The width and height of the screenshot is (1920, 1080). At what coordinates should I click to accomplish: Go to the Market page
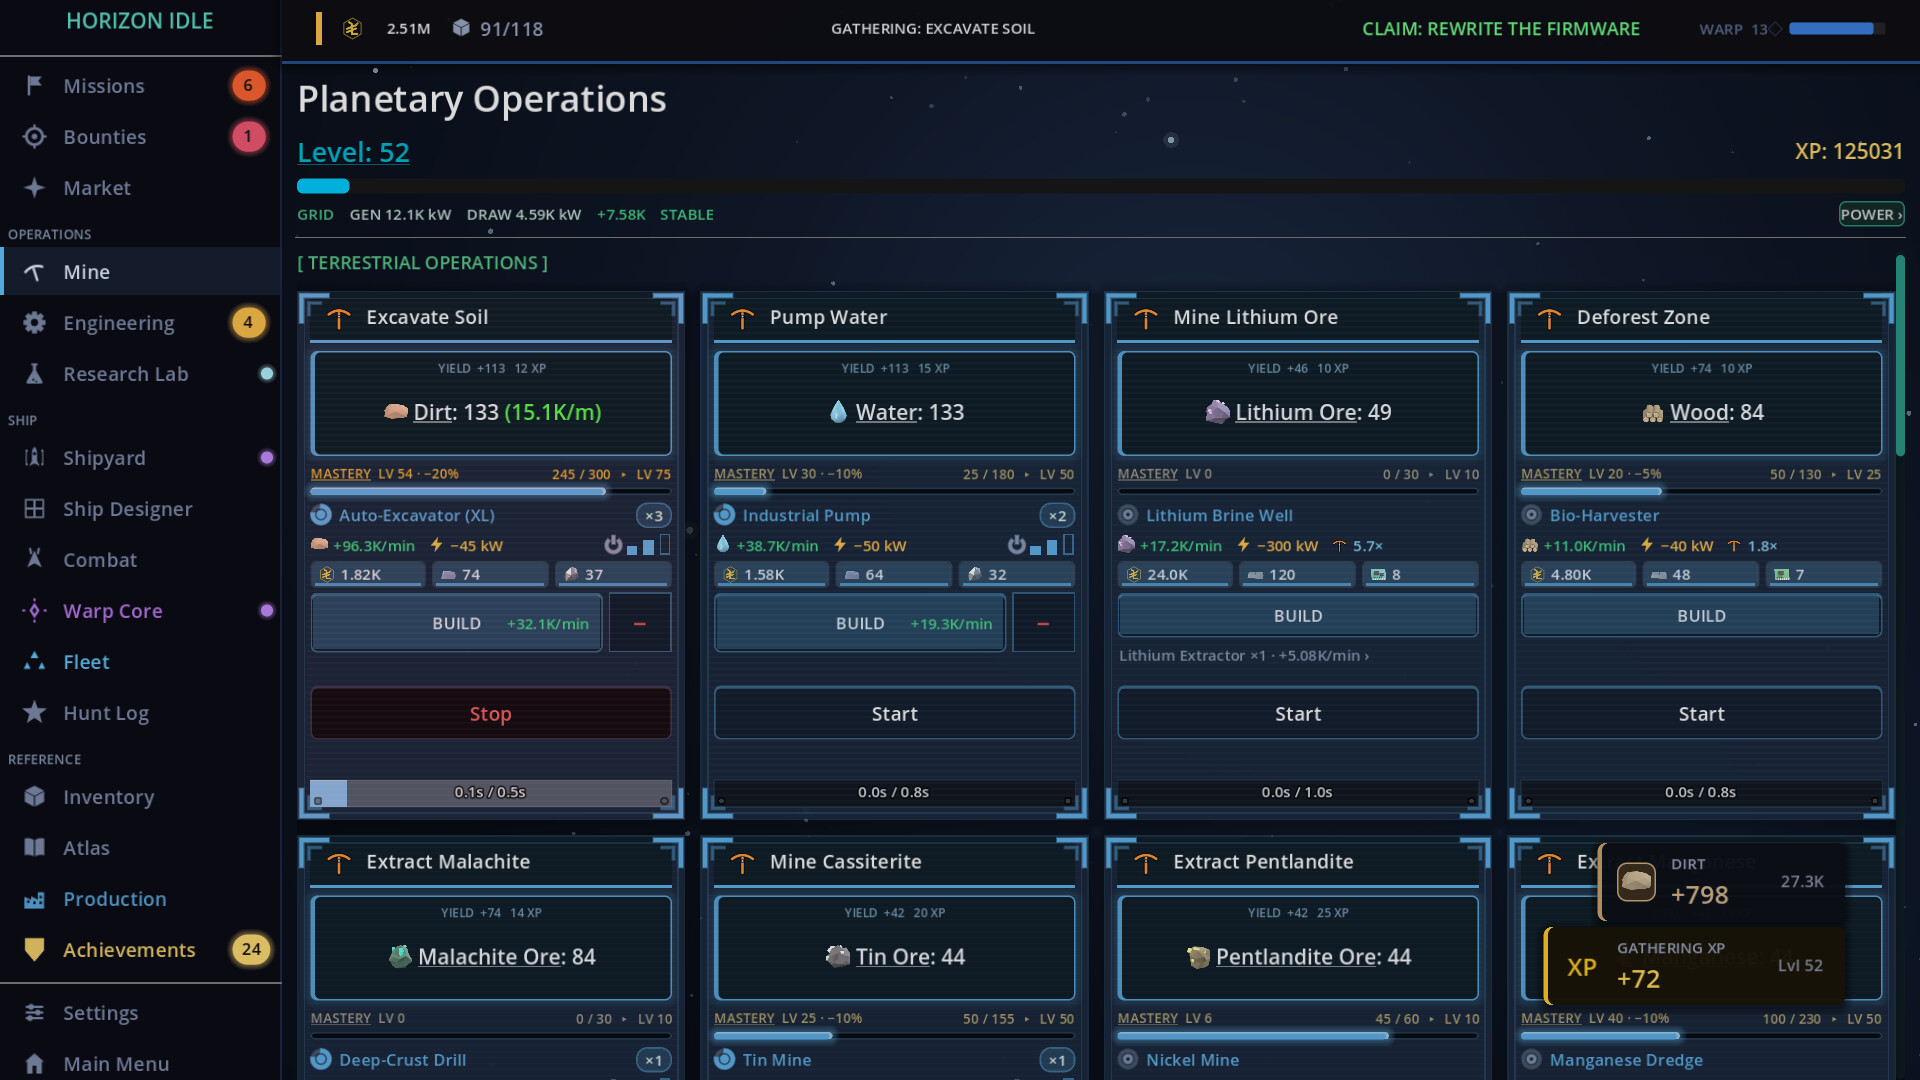click(140, 188)
